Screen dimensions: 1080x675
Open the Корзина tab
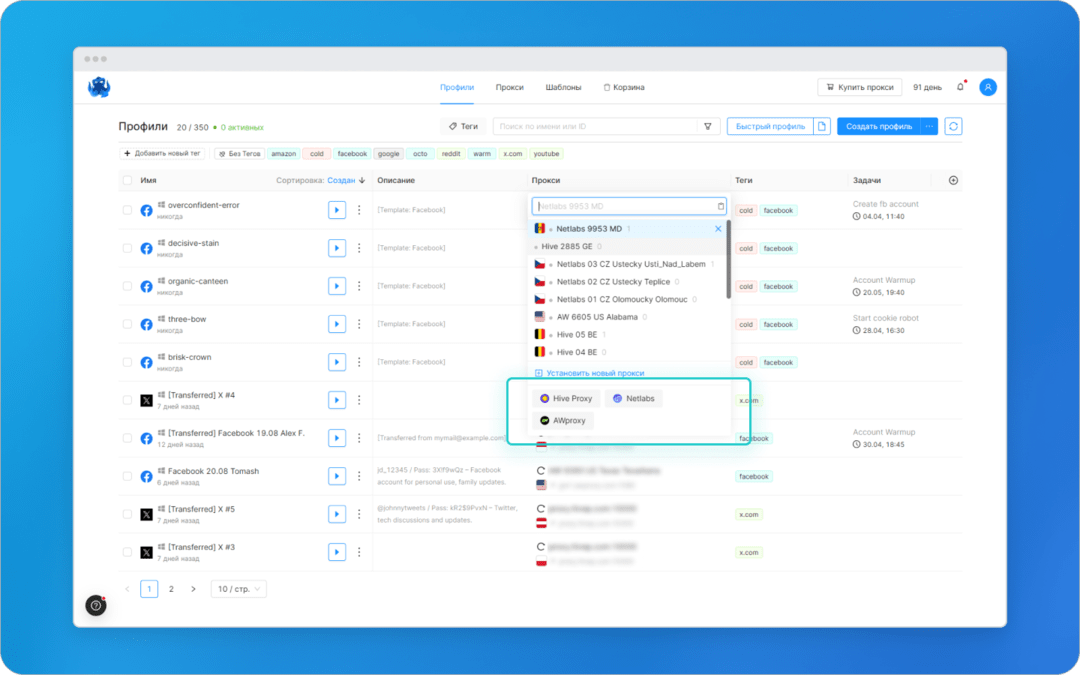click(624, 87)
